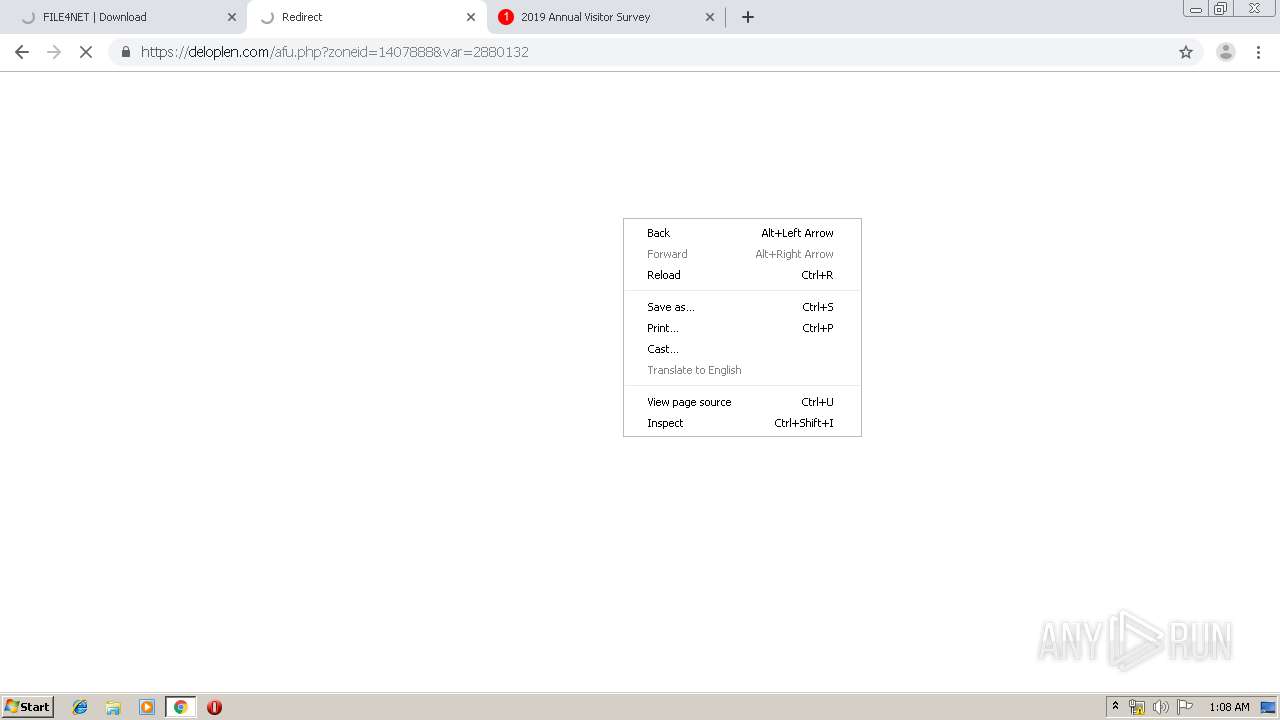Click the show desktop tray icon
This screenshot has height=720, width=1280.
(1268, 707)
